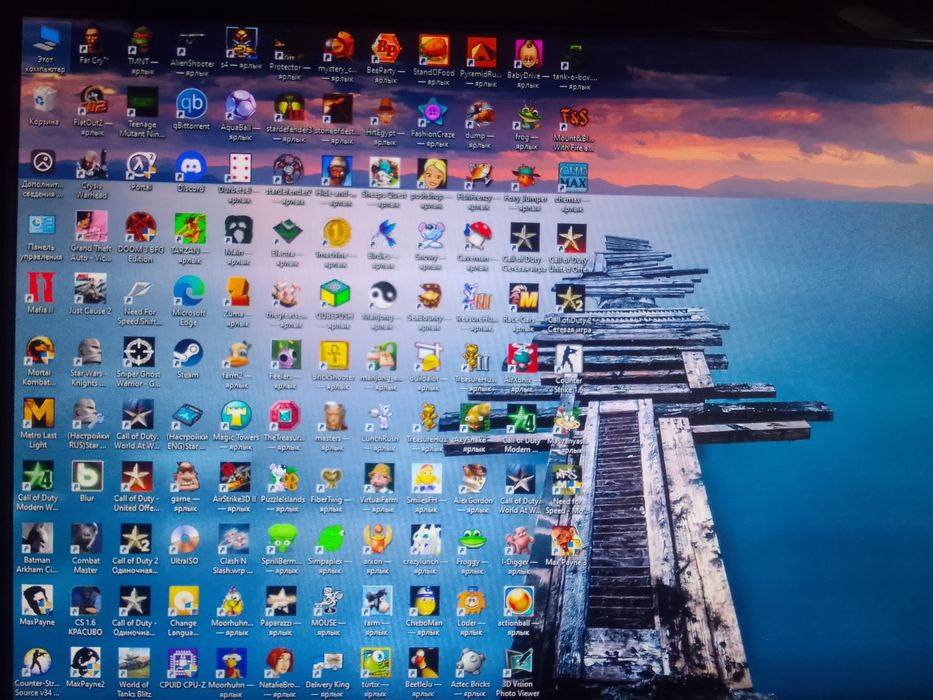Open Панель управления control panel
This screenshot has height=700, width=933.
pyautogui.click(x=42, y=225)
